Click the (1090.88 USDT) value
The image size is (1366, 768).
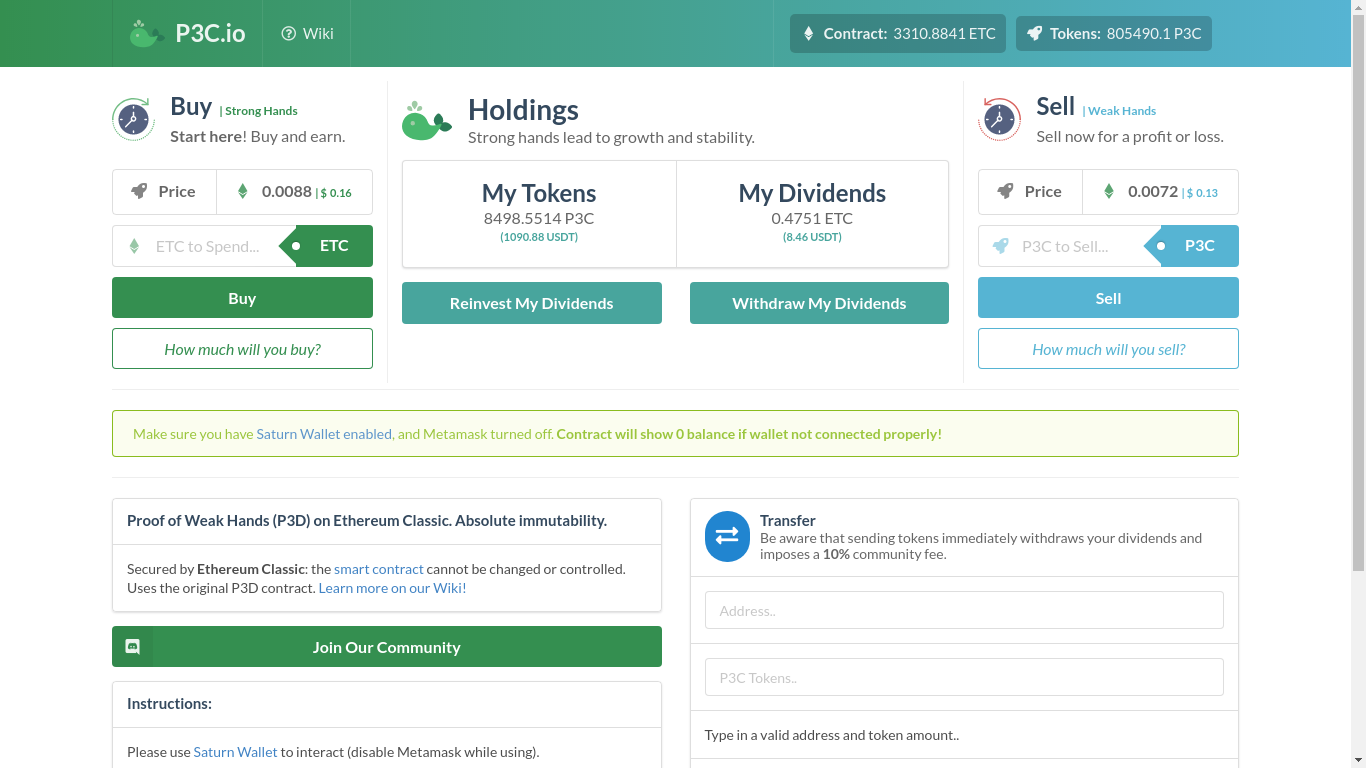point(539,237)
